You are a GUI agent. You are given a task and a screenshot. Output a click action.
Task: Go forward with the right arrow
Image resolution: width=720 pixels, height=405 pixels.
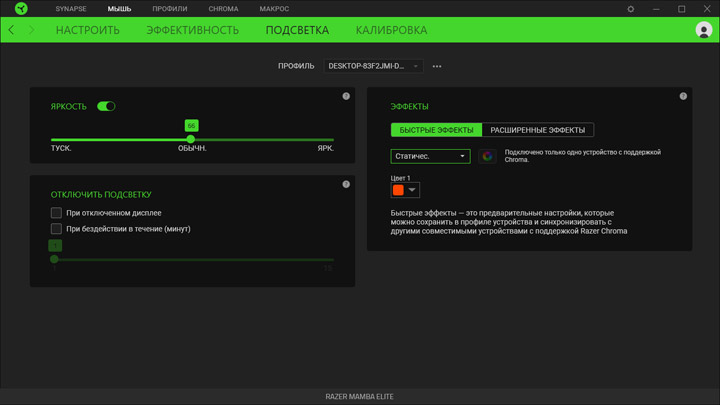pos(31,30)
